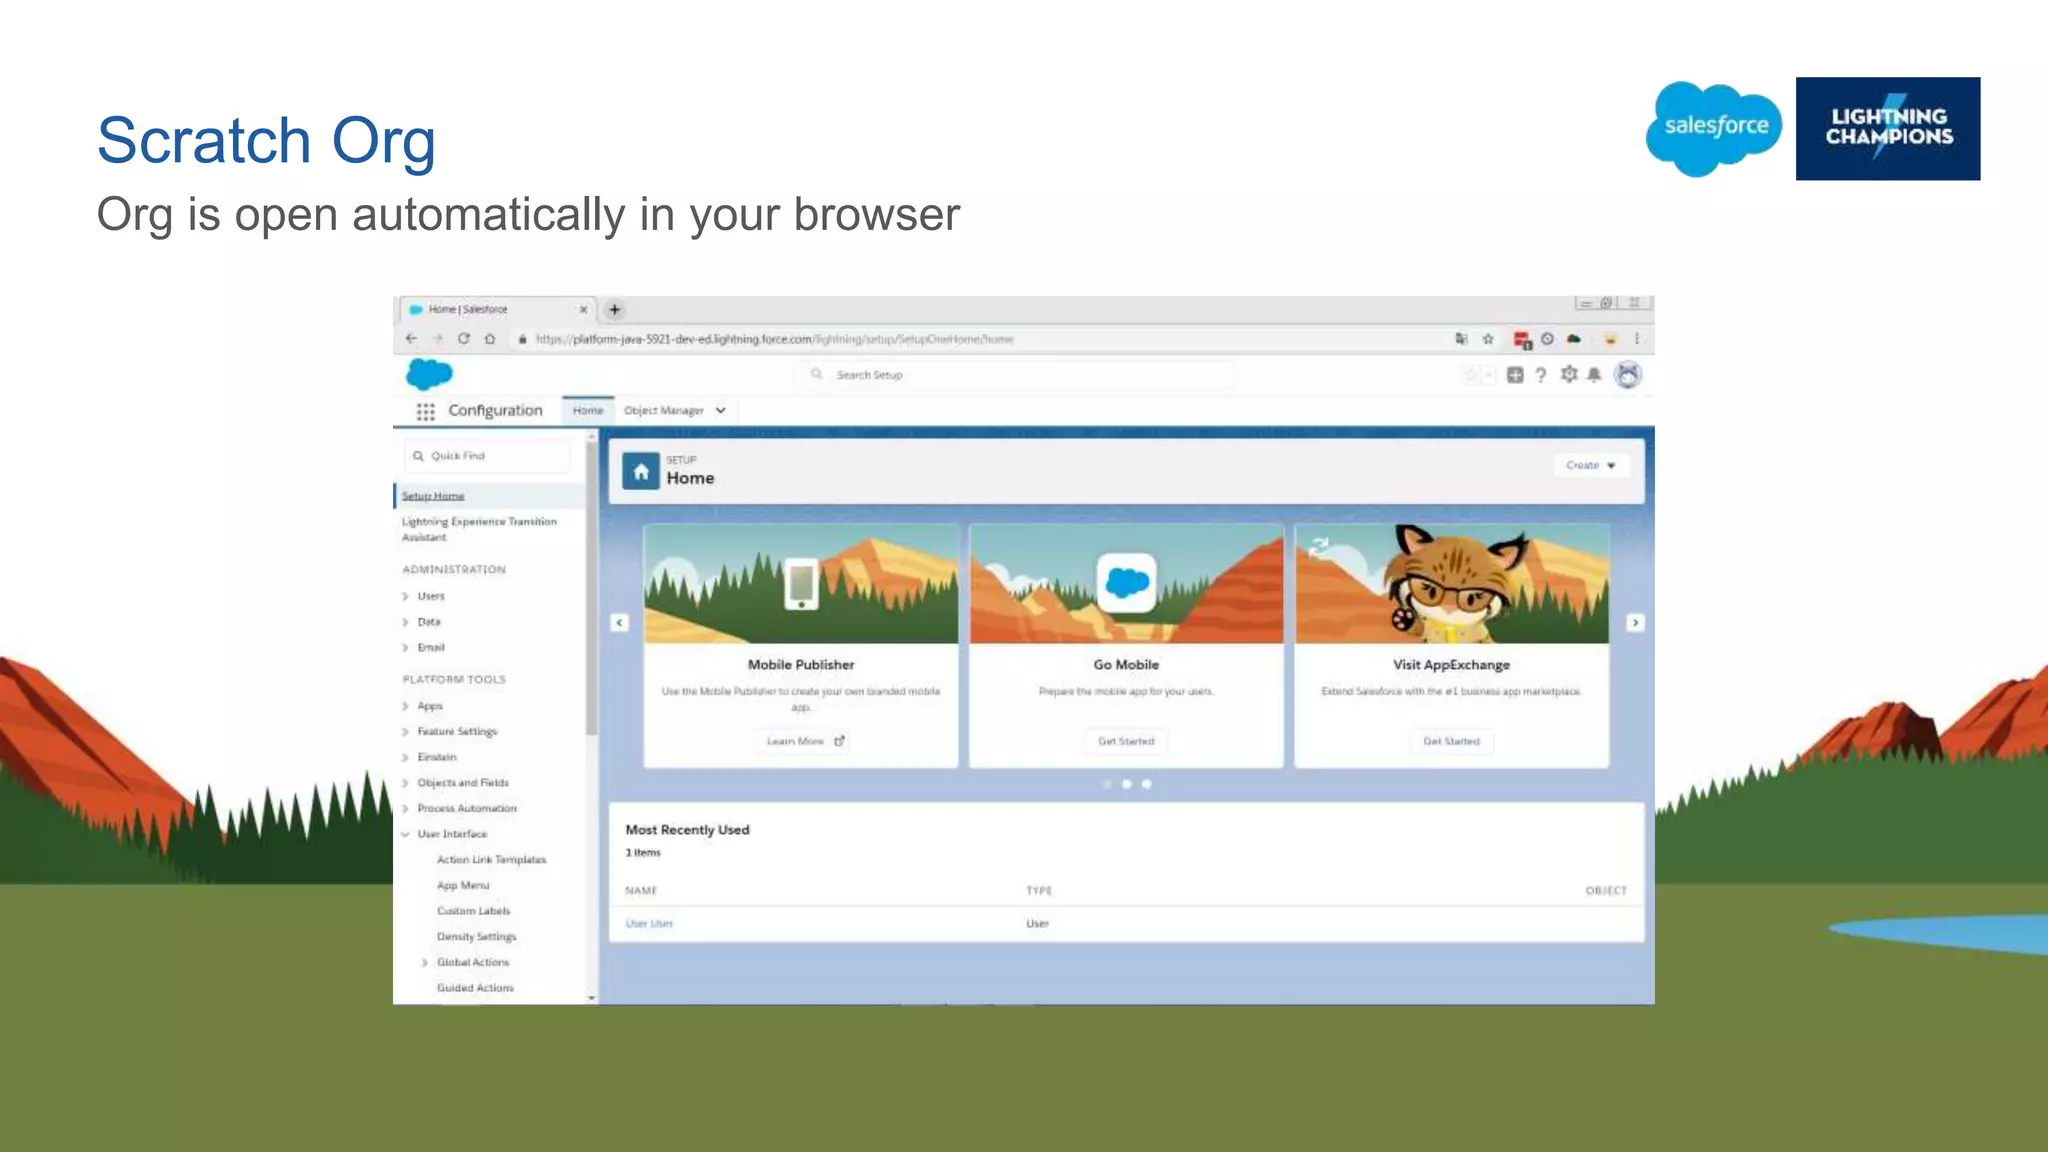Open Guided Actions item
2048x1152 pixels.
(x=475, y=988)
